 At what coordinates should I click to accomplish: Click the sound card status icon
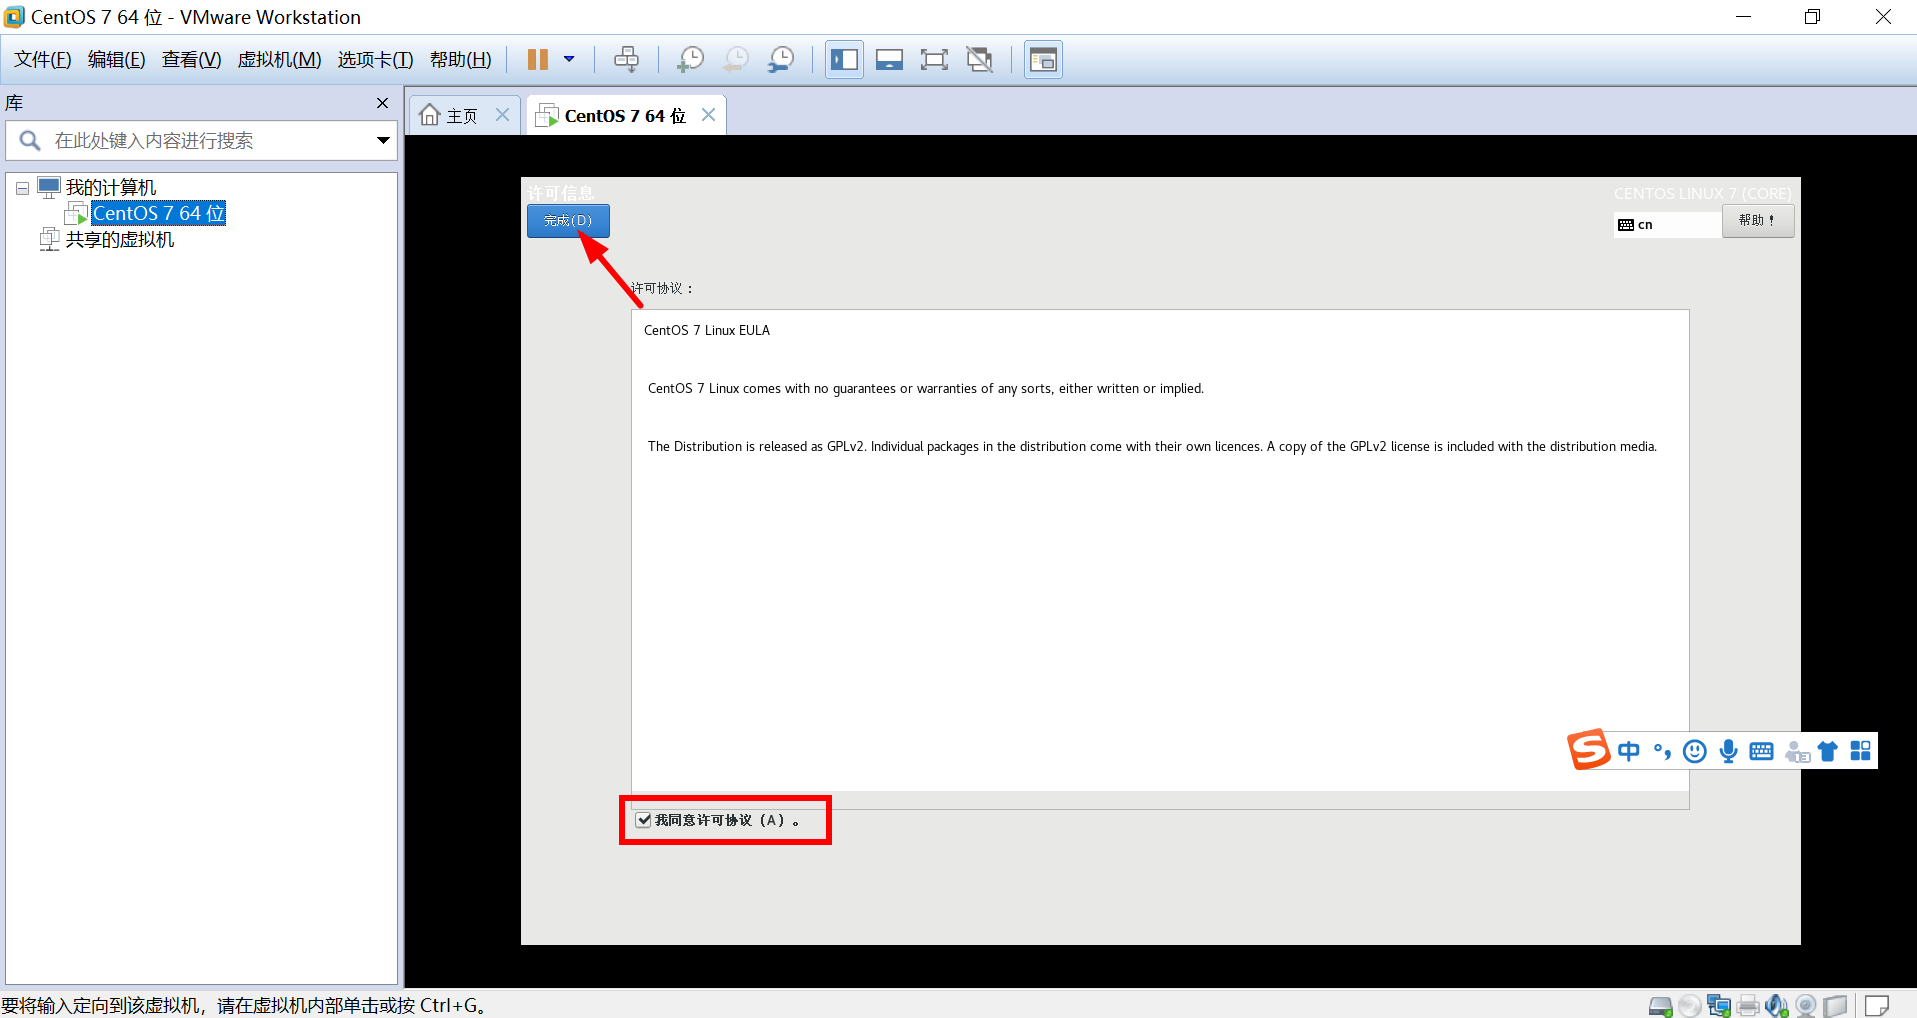1777,1006
